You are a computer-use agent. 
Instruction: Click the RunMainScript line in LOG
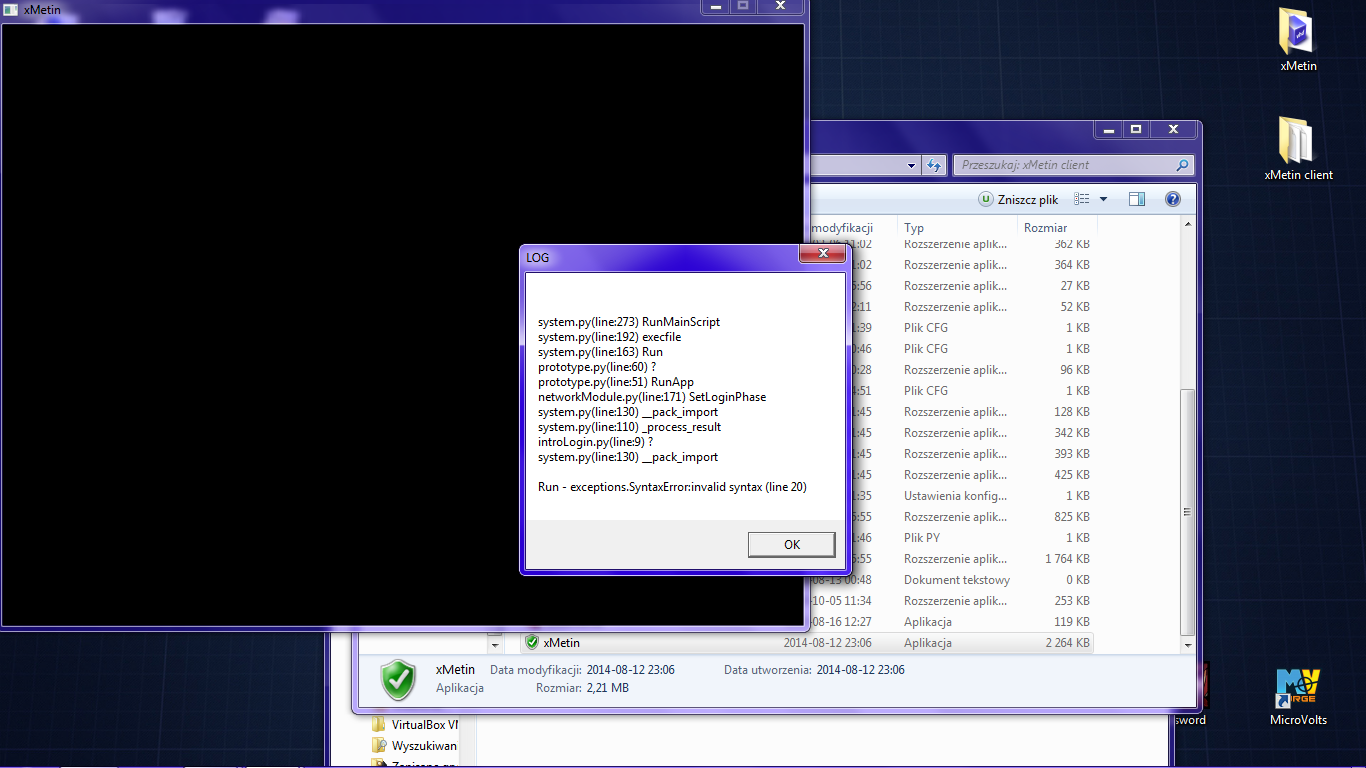(x=629, y=322)
